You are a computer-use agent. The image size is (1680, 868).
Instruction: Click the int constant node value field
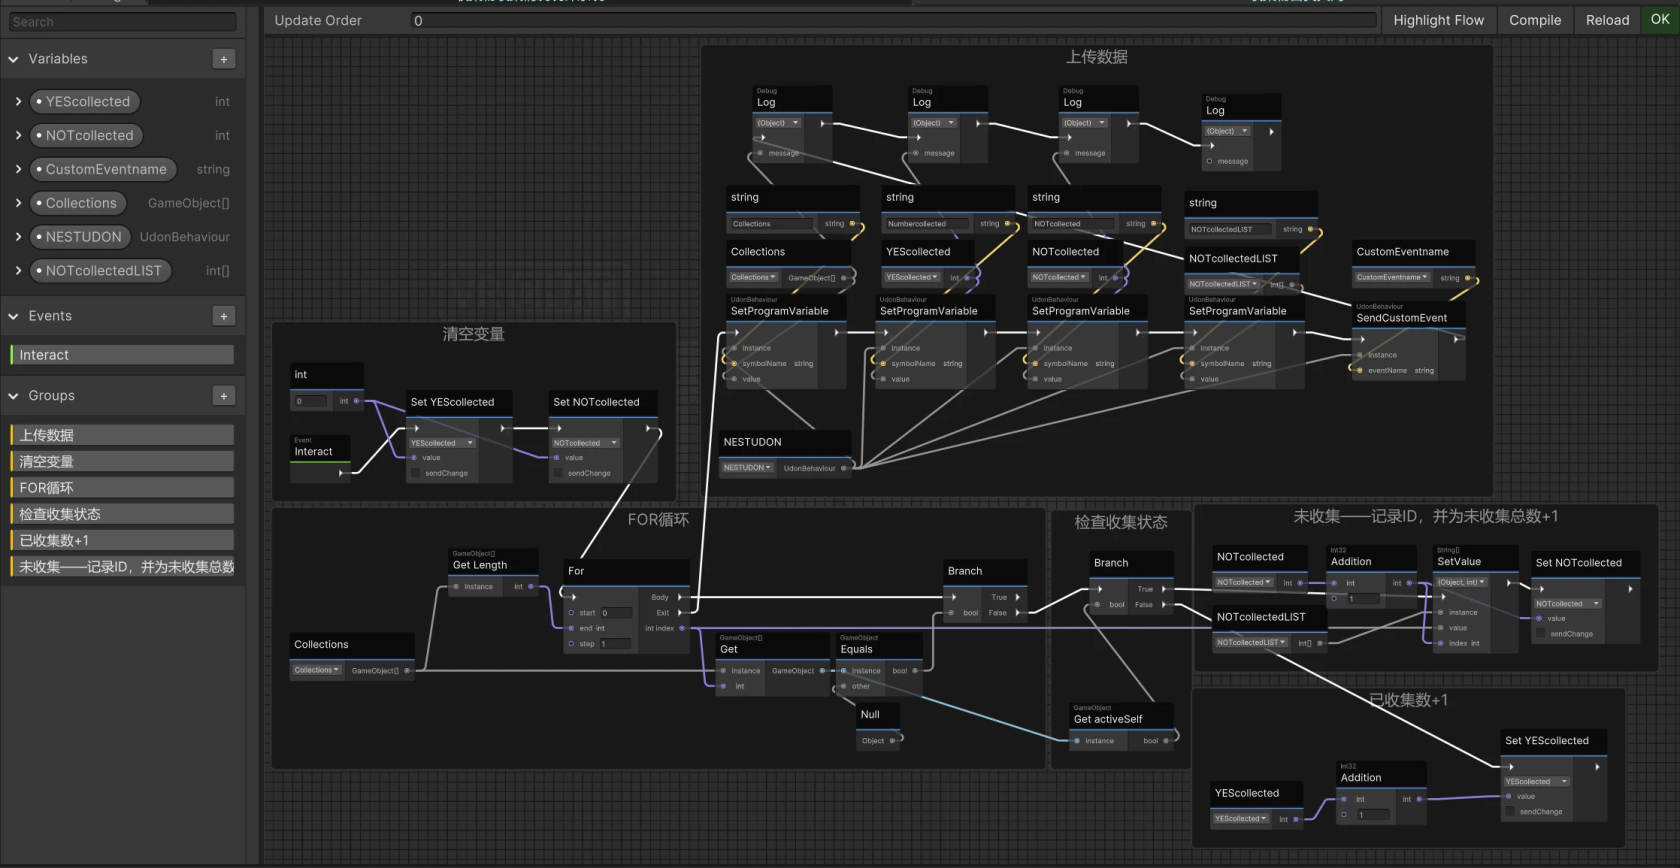click(310, 401)
